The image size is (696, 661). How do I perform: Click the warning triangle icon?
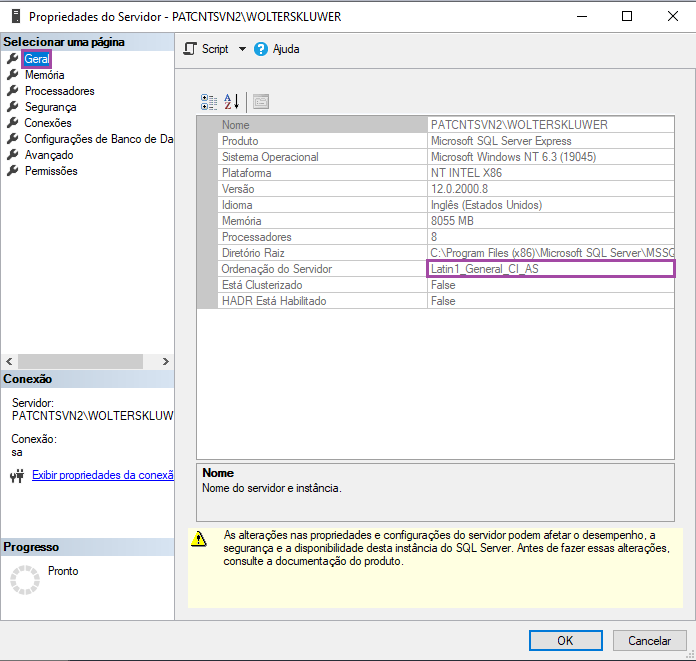(x=200, y=538)
